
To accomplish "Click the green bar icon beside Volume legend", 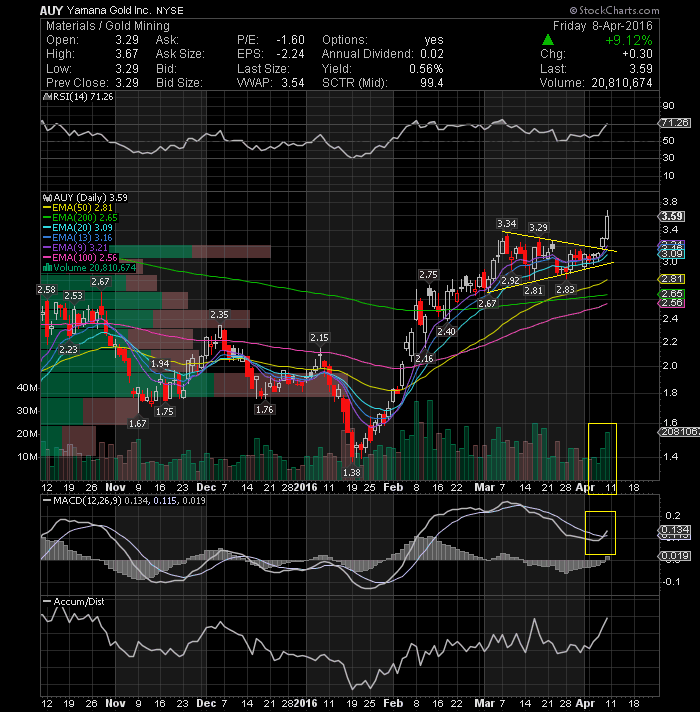I will [47, 267].
